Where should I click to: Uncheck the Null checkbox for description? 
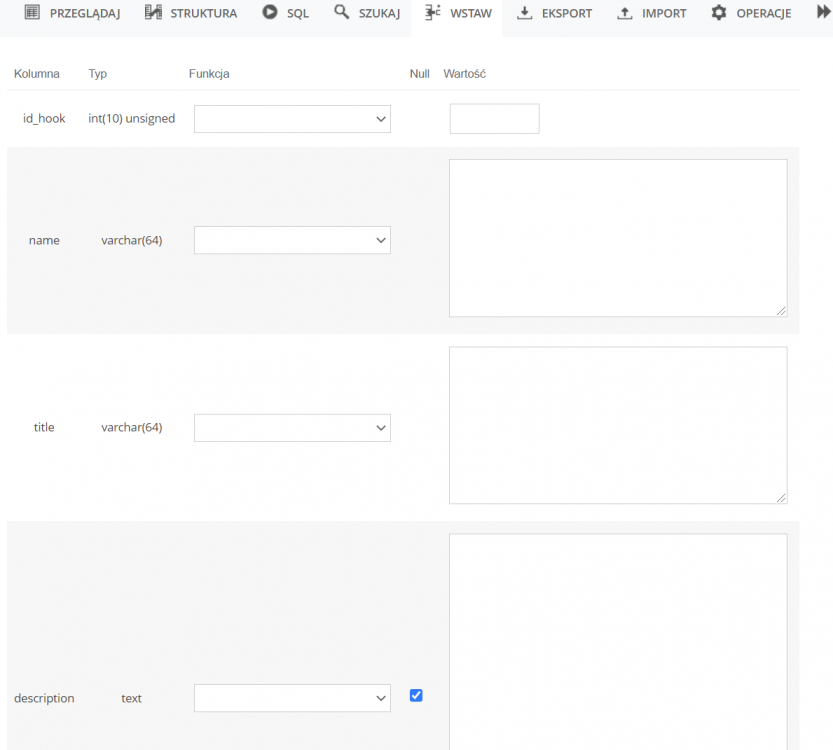(415, 694)
